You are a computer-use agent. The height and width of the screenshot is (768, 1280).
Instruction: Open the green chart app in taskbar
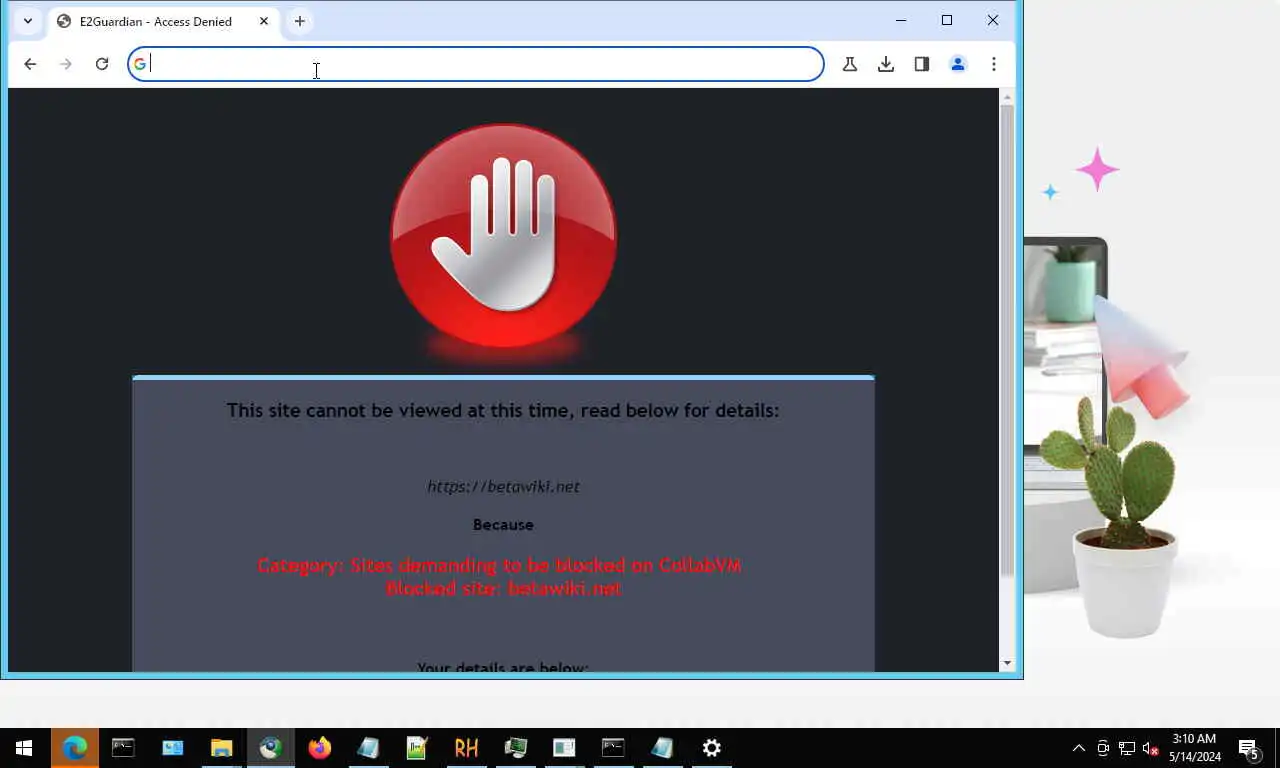tap(417, 748)
